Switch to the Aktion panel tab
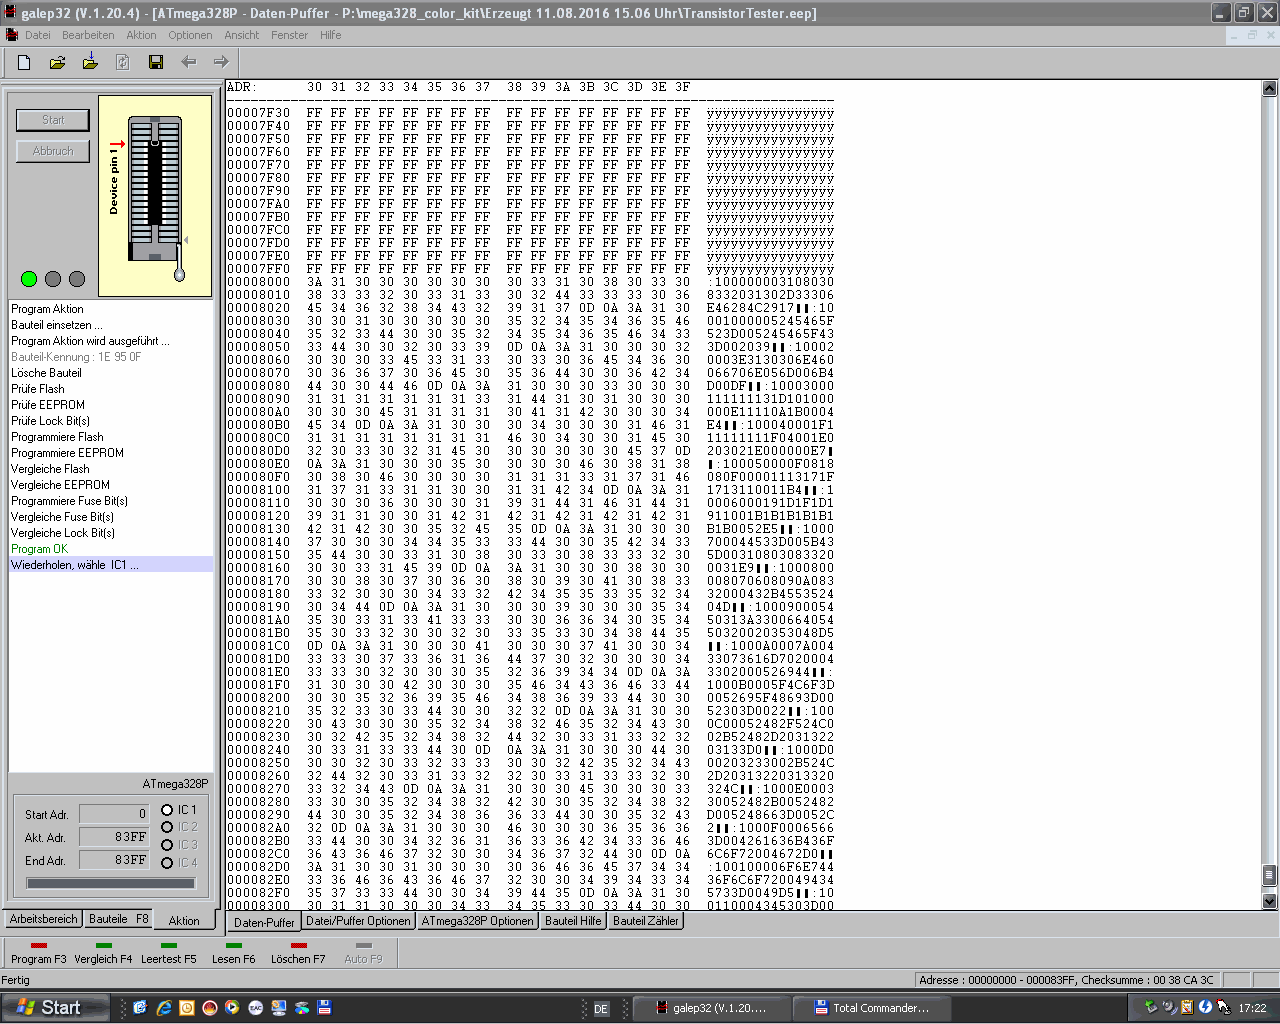Image resolution: width=1280 pixels, height=1024 pixels. coord(184,921)
